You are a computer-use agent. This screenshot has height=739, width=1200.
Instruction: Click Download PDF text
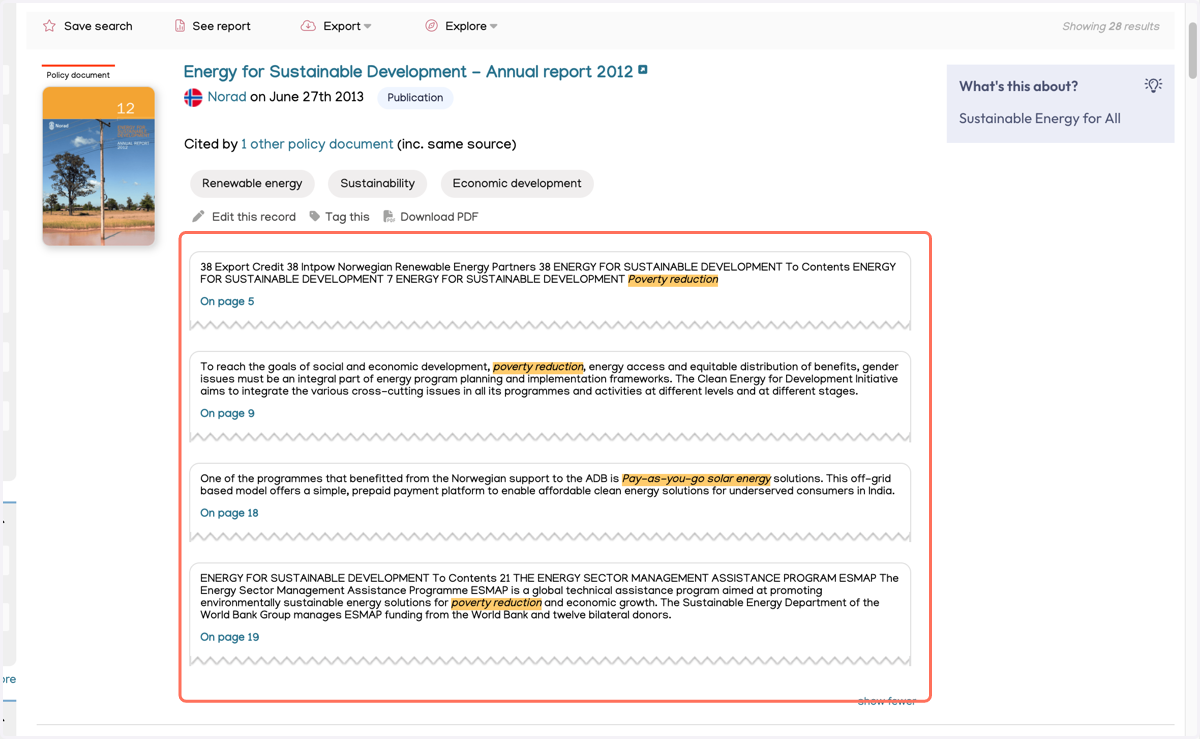pos(439,217)
